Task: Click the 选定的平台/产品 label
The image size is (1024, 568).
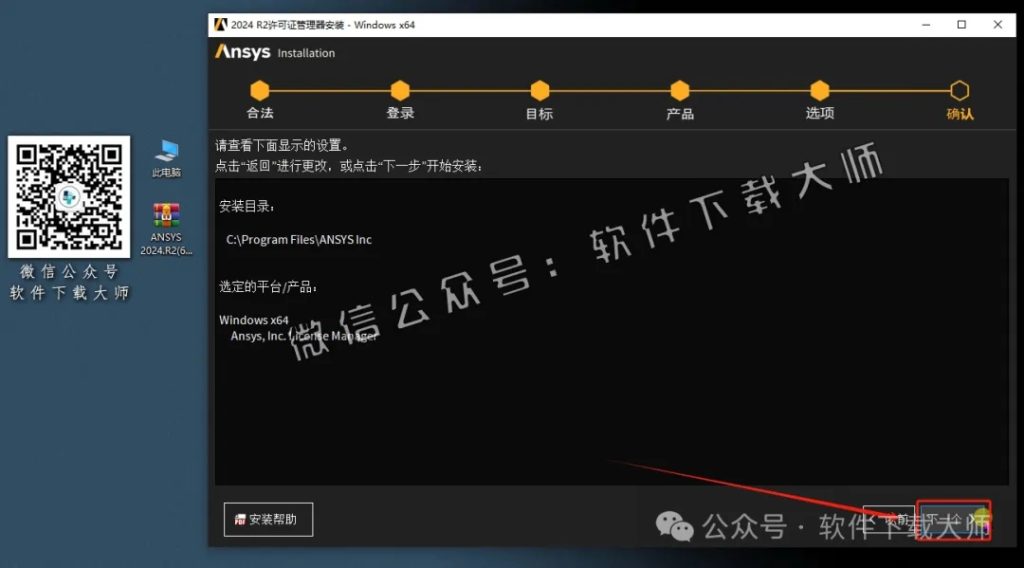Action: [x=268, y=287]
